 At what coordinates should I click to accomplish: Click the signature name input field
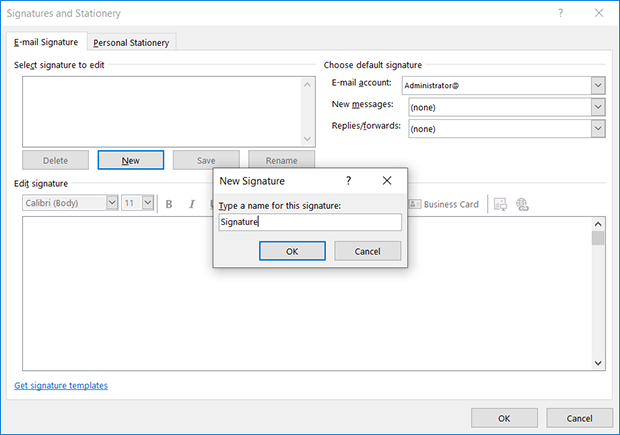click(x=310, y=222)
